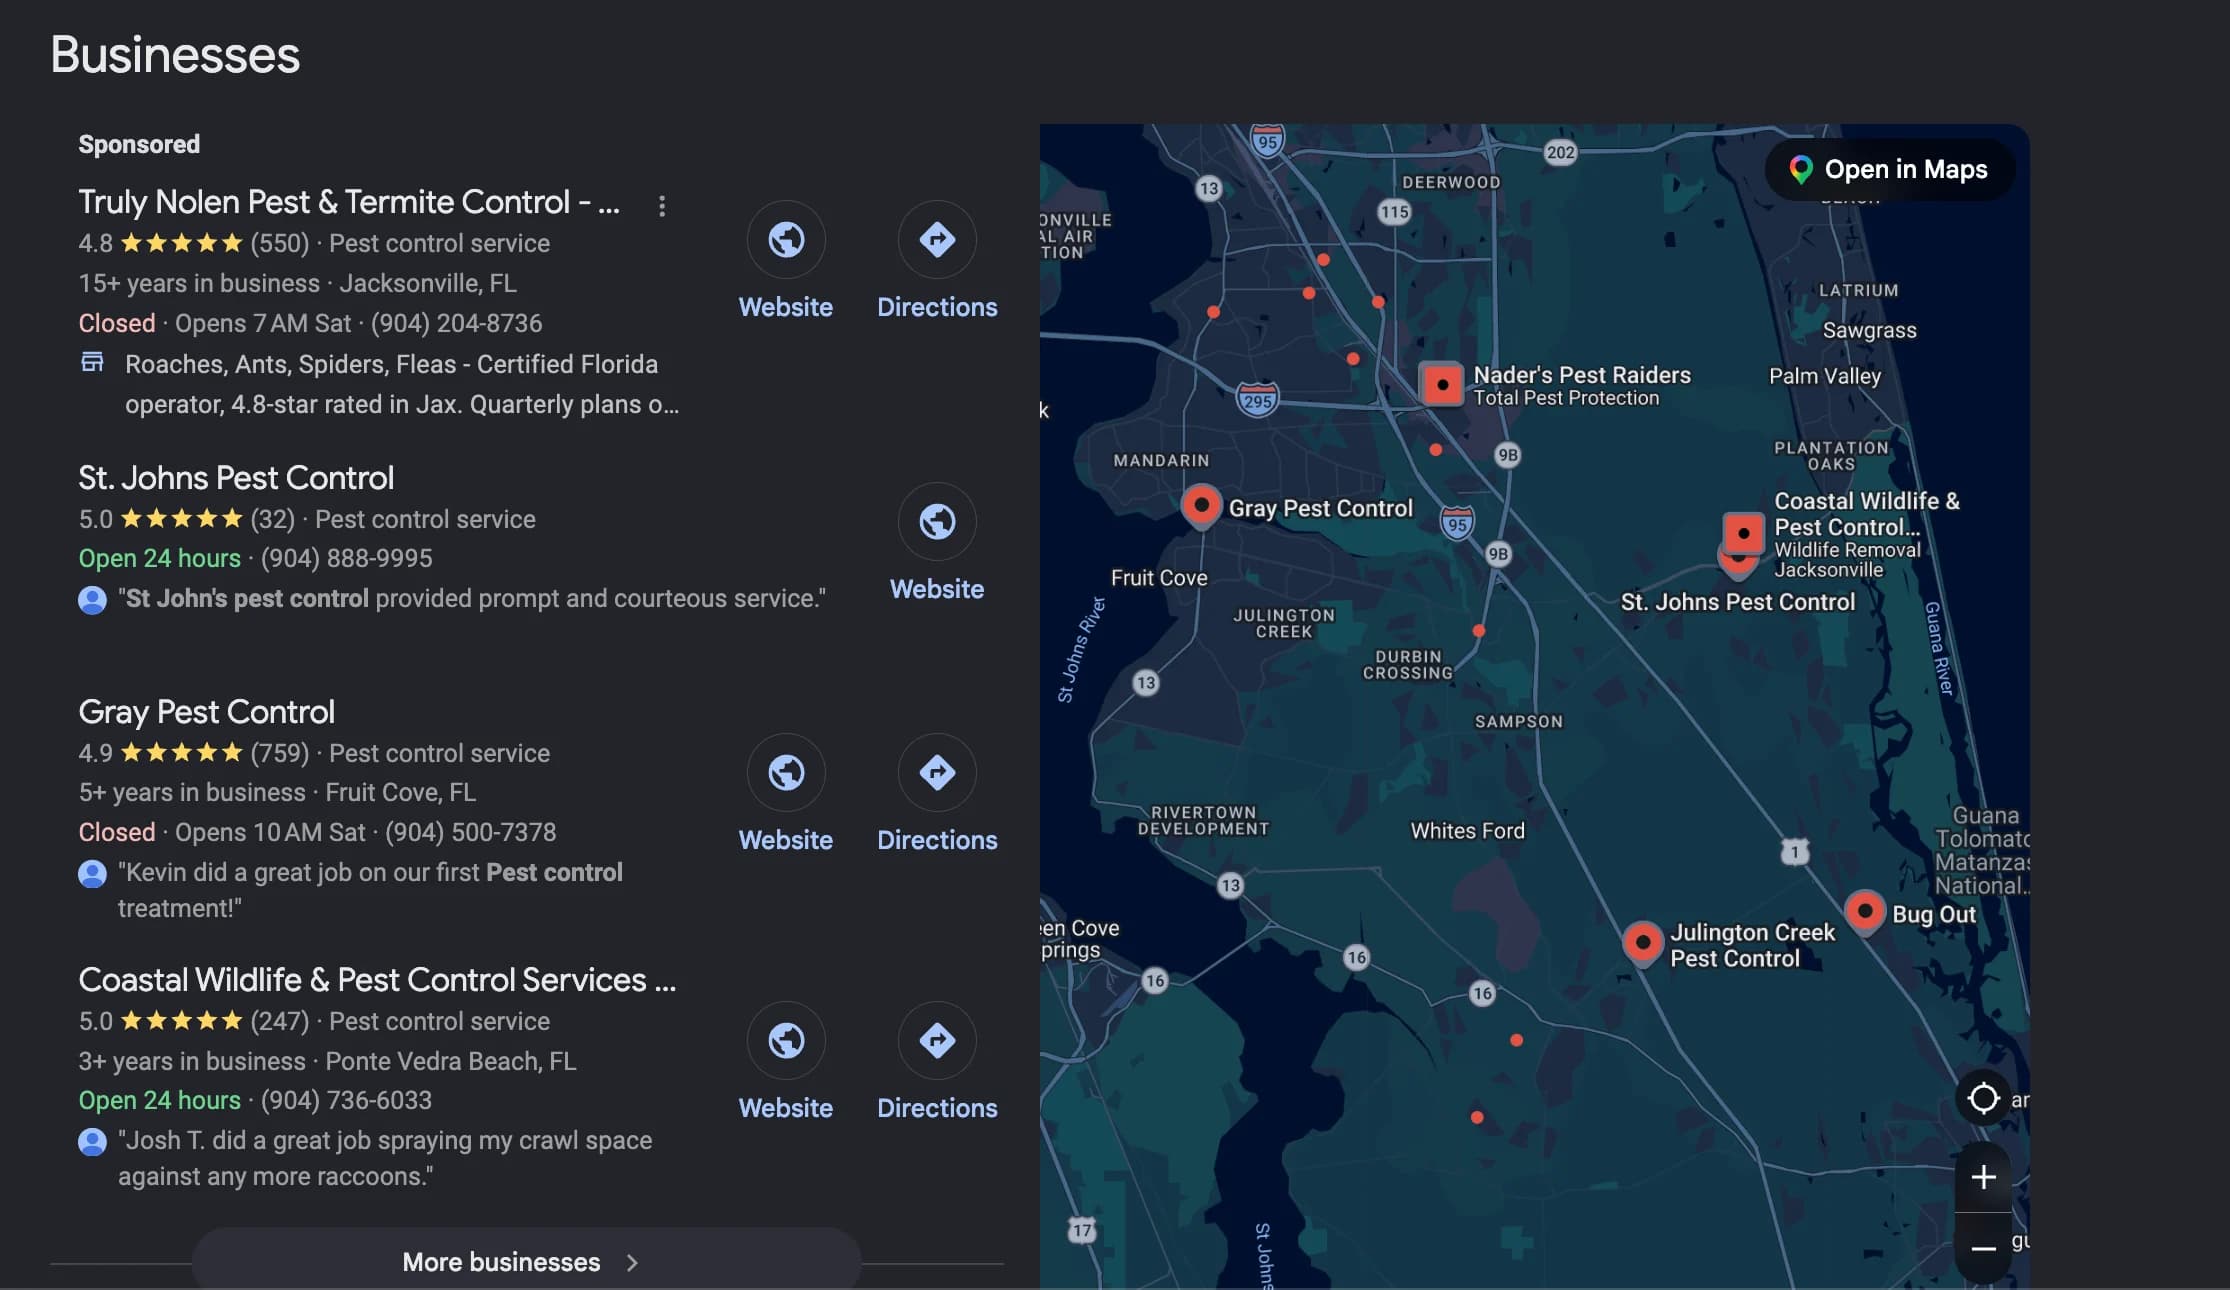Viewport: 2230px width, 1290px height.
Task: Center map on my current location
Action: pyautogui.click(x=1983, y=1098)
